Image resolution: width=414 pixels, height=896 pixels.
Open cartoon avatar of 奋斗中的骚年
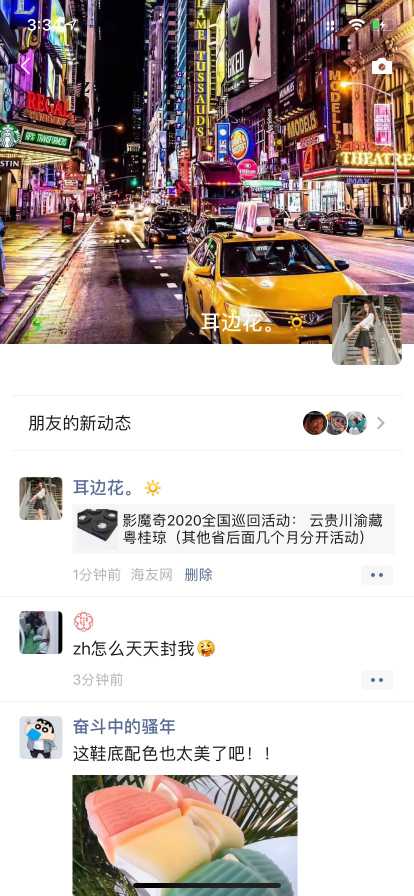click(41, 738)
